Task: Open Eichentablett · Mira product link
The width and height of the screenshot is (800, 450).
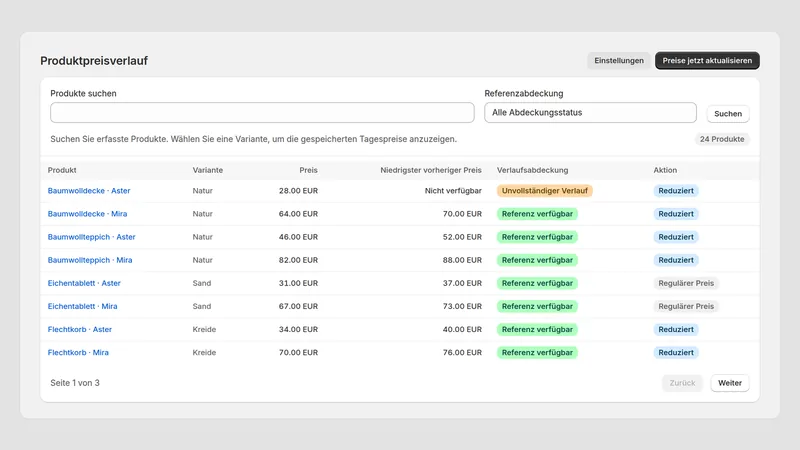Action: 82,306
